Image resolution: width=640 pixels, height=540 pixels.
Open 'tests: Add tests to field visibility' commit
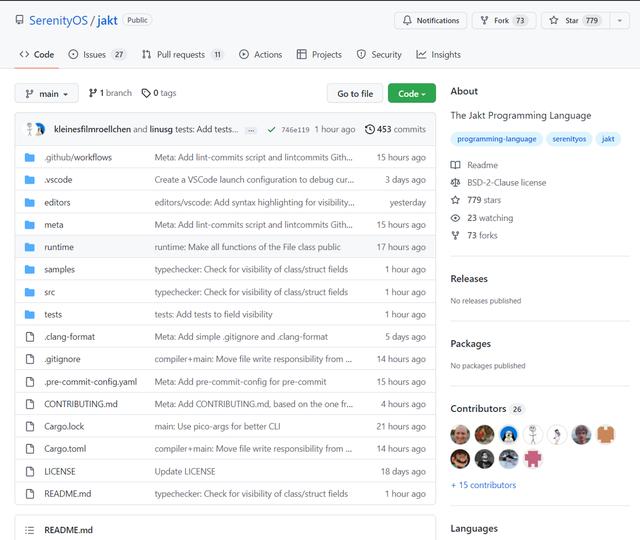pos(213,315)
